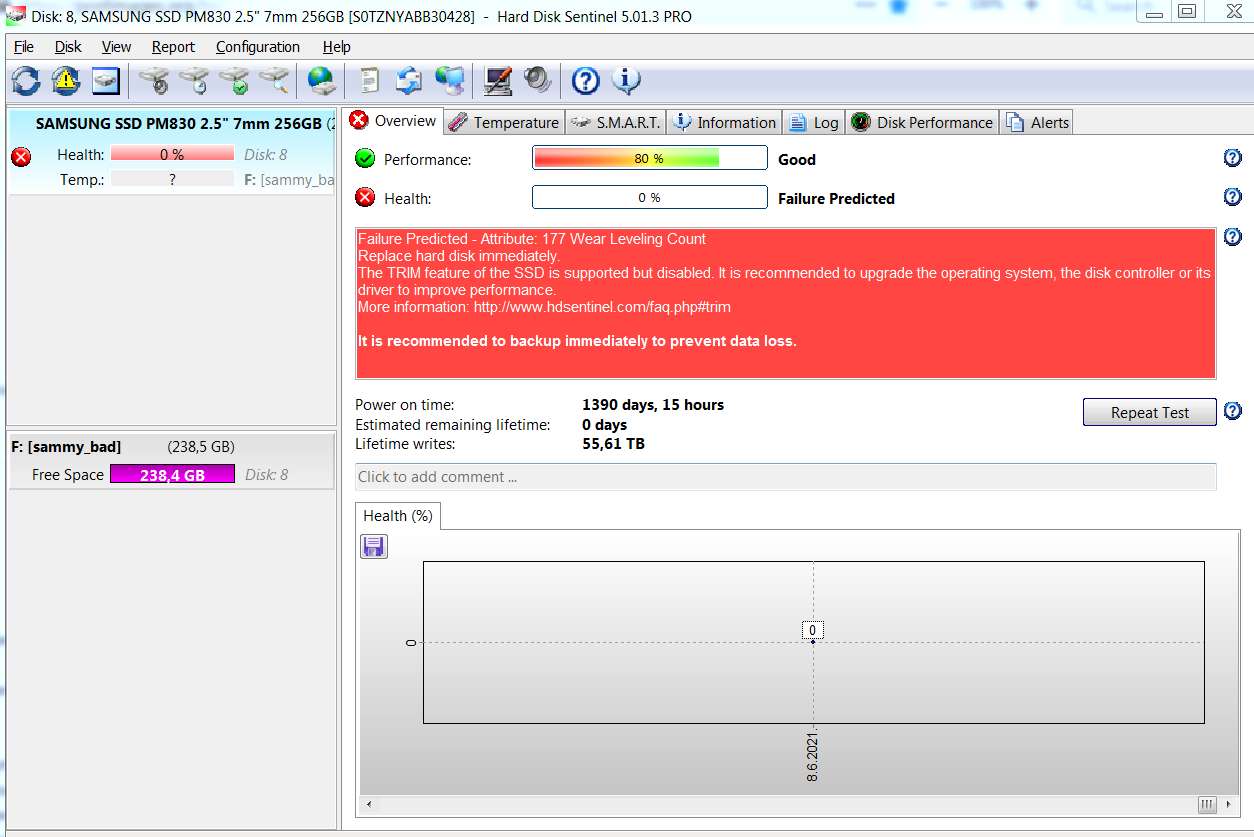Image resolution: width=1254 pixels, height=837 pixels.
Task: Switch to the Log tab
Action: pyautogui.click(x=814, y=122)
